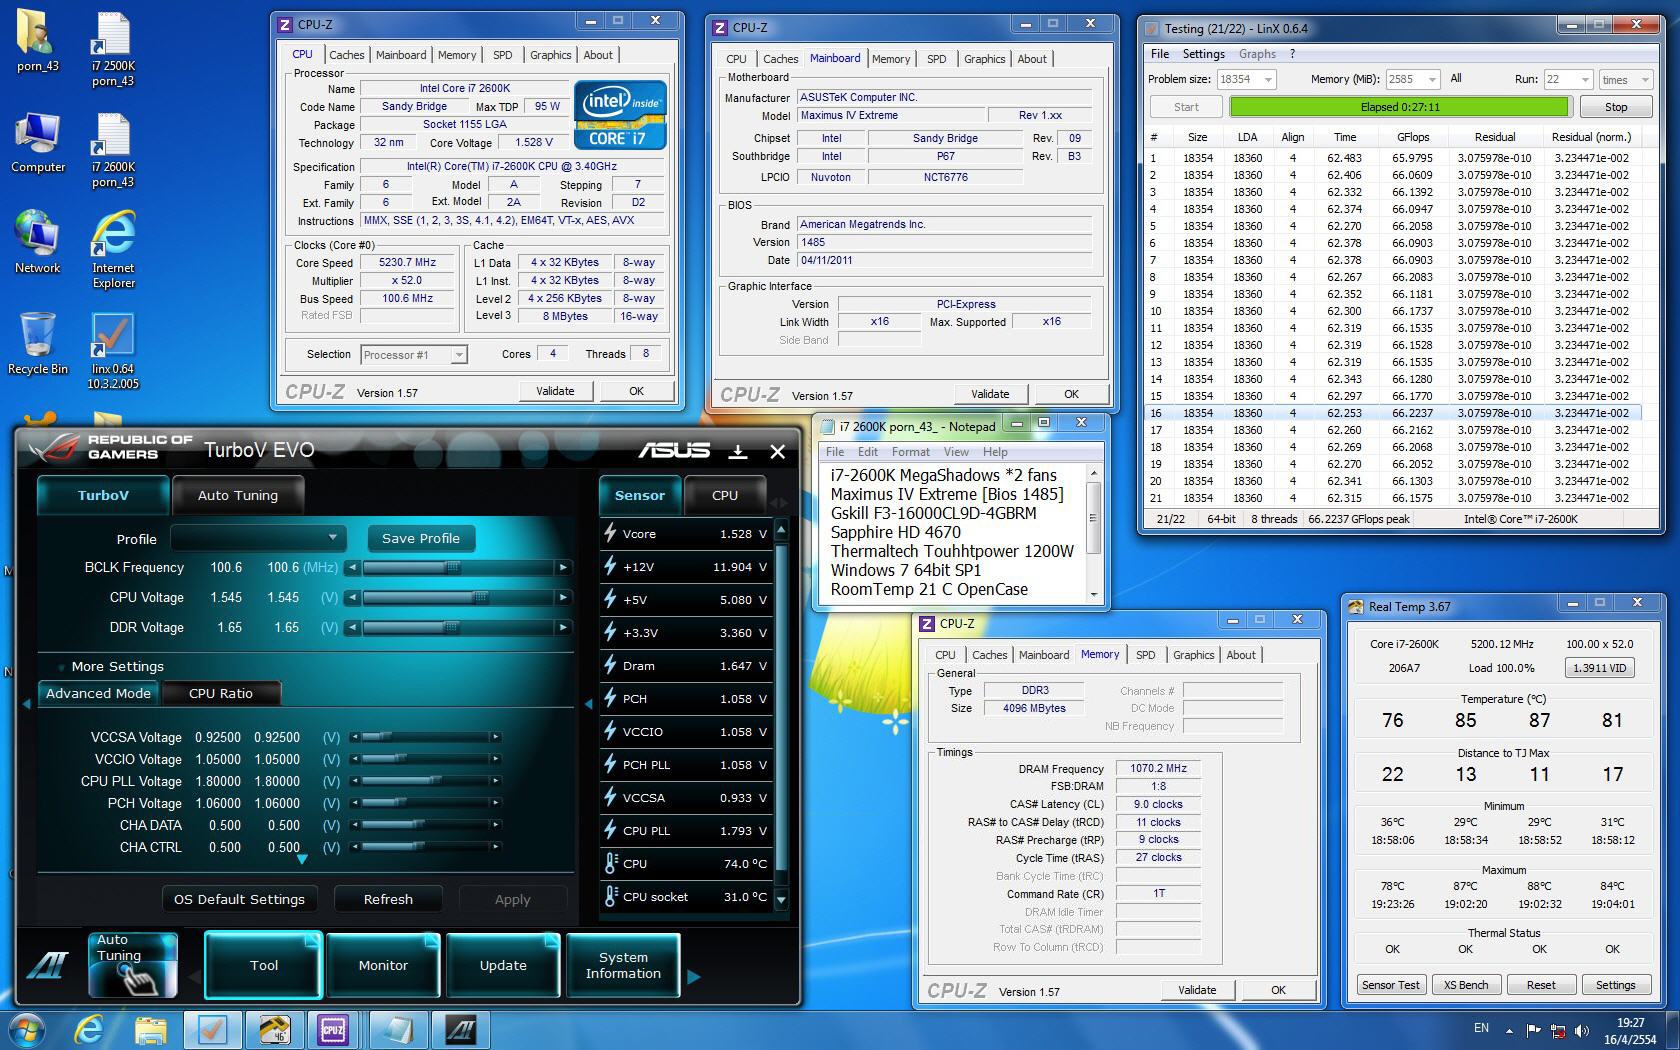1680x1050 pixels.
Task: Switch to LinX checkmark icon in taskbar
Action: (212, 1029)
